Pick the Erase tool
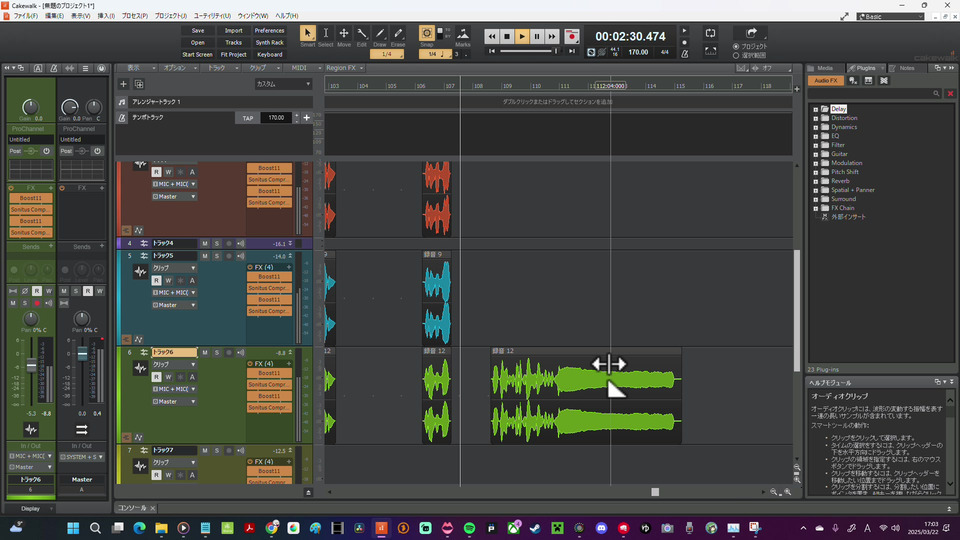This screenshot has width=960, height=540. coord(398,35)
